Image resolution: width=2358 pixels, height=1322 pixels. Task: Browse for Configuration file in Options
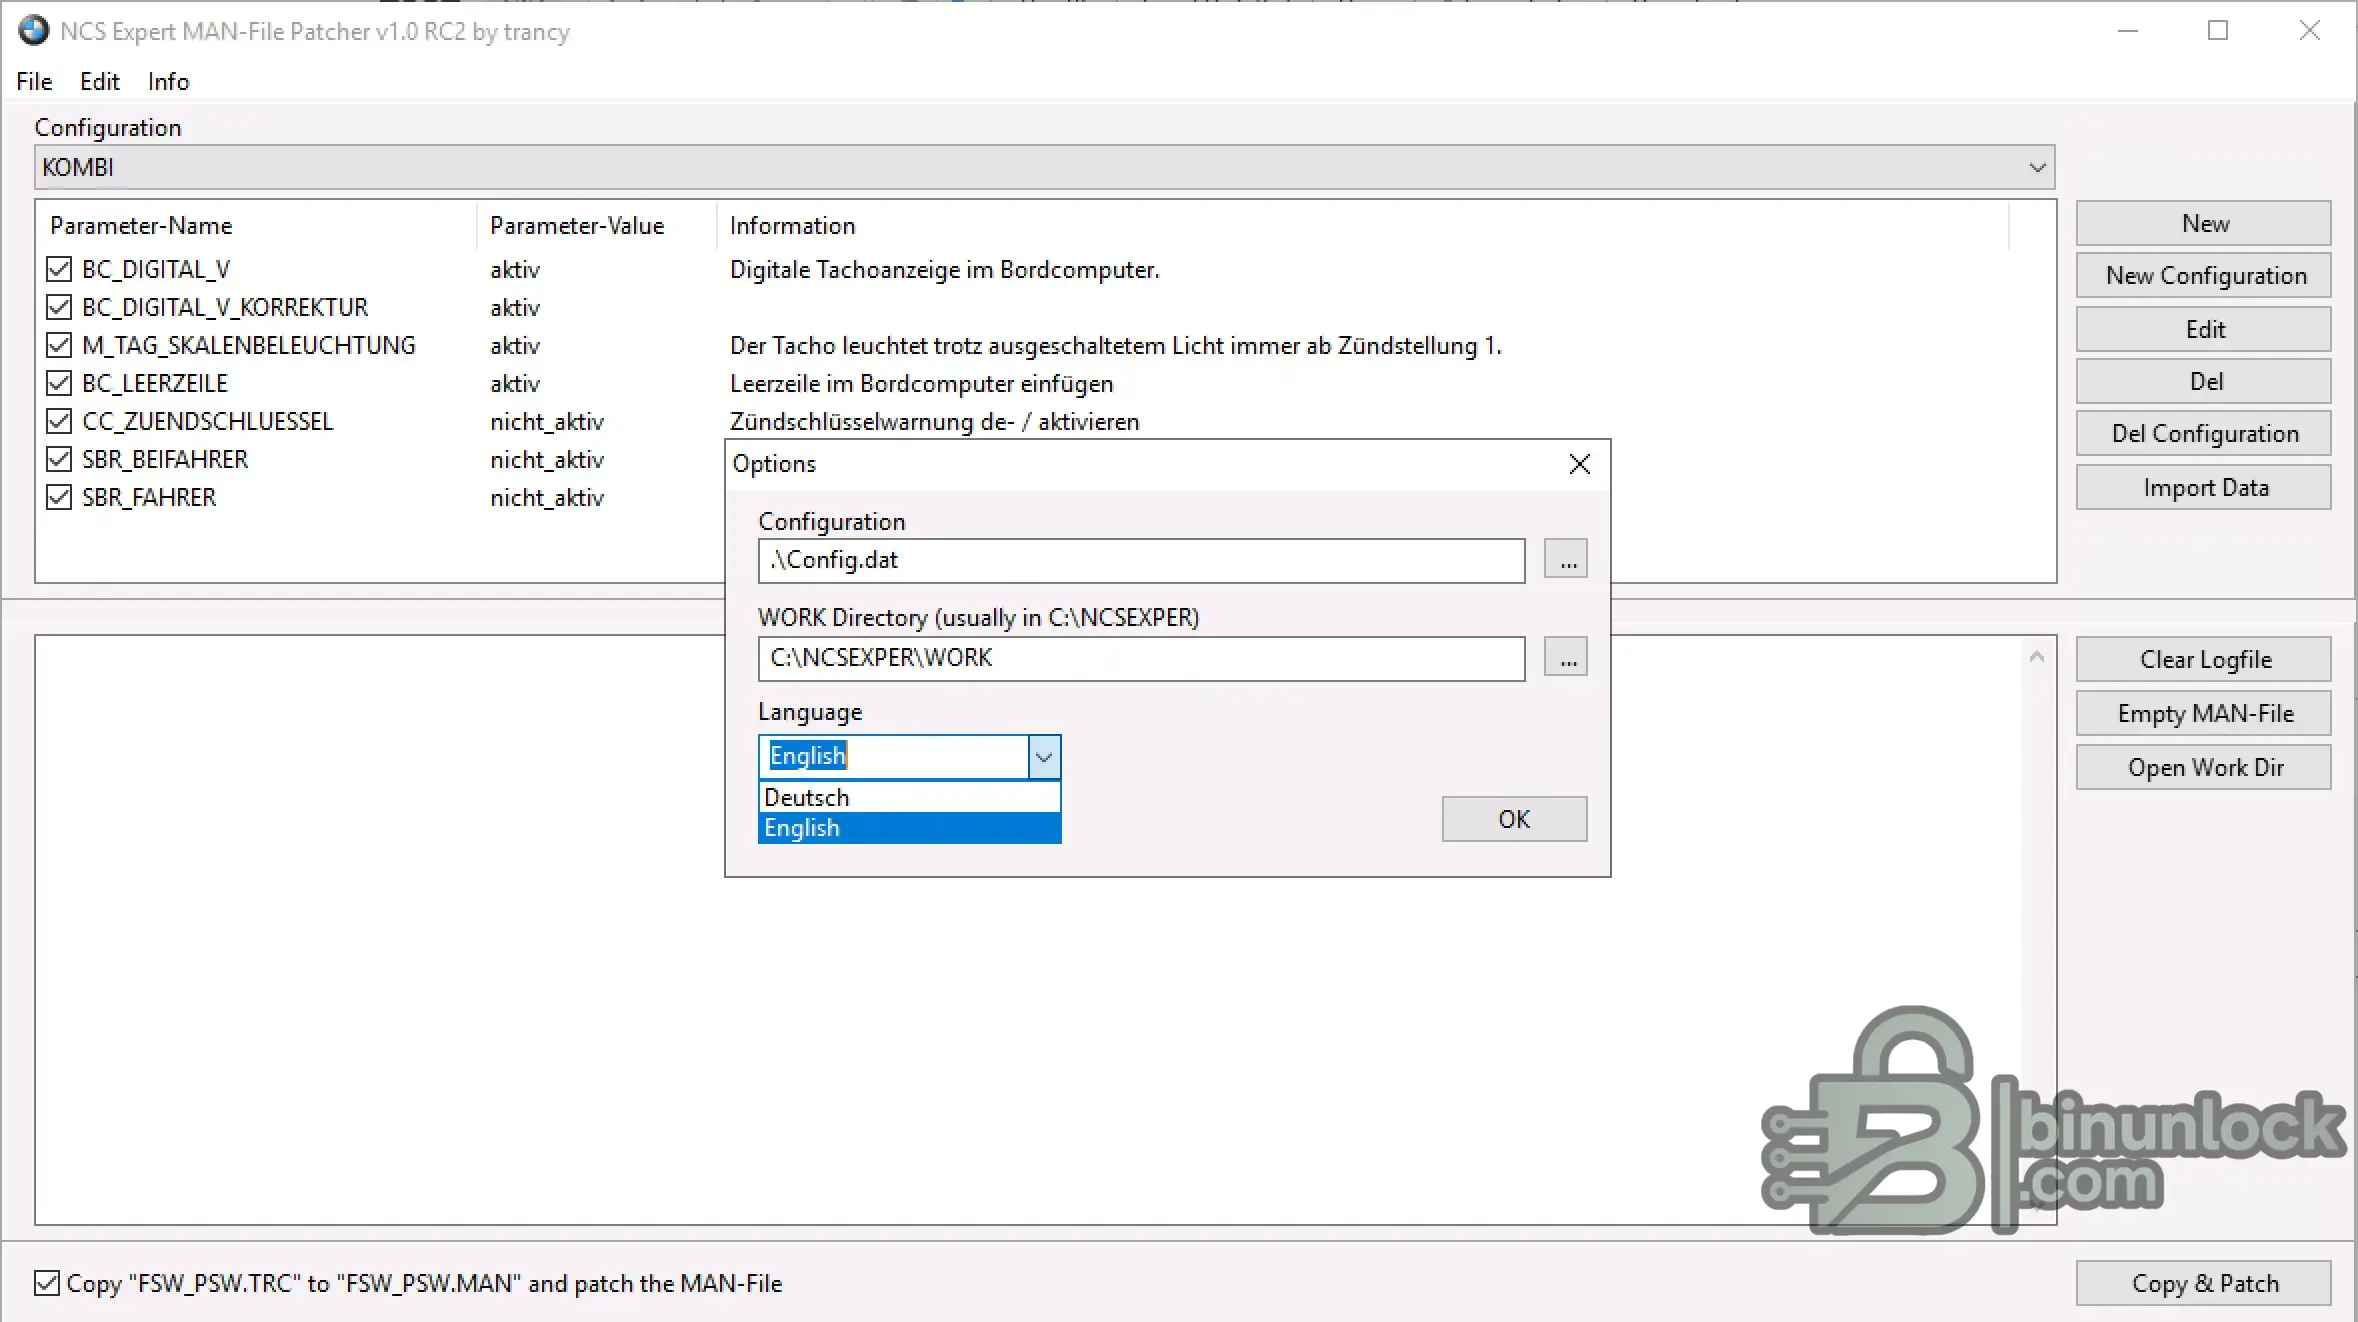pyautogui.click(x=1566, y=559)
